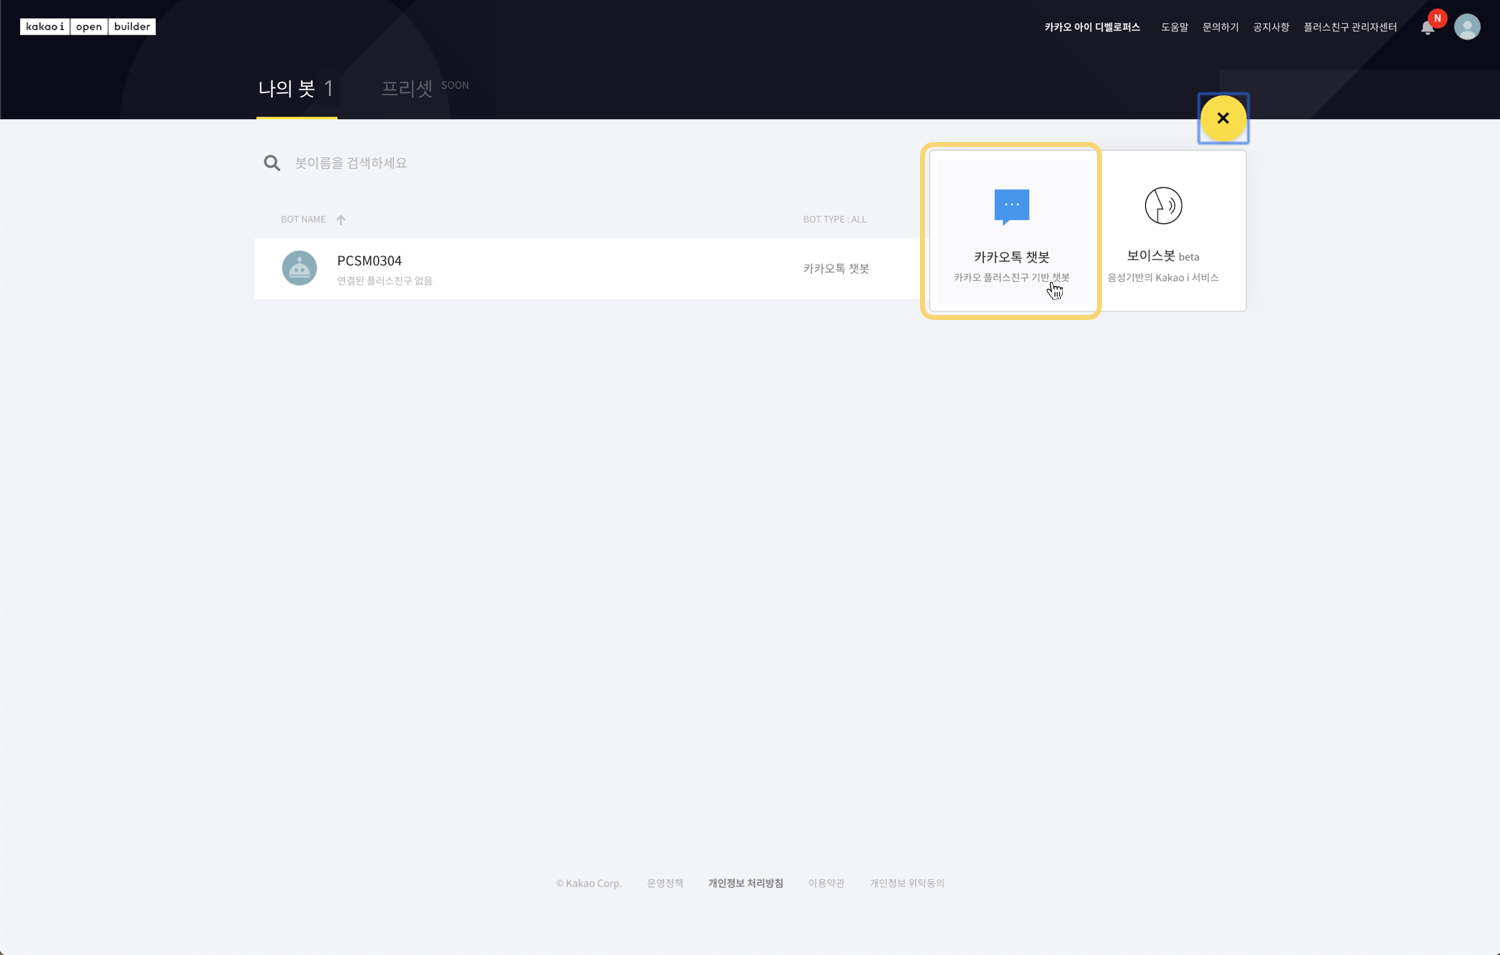Open 개인정보 처리방침 footer link

746,883
